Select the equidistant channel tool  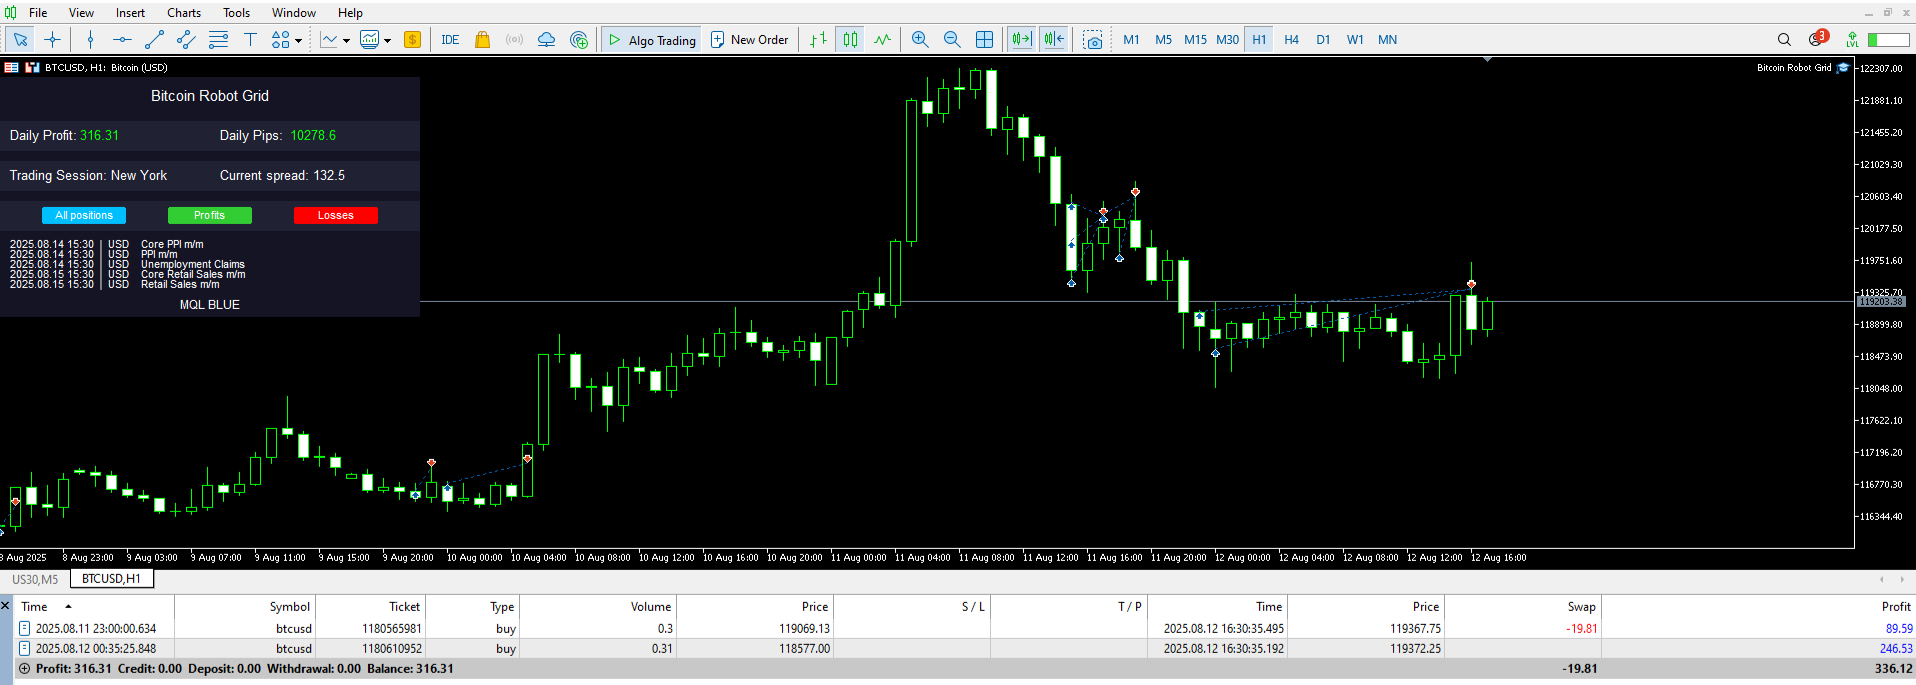click(186, 40)
